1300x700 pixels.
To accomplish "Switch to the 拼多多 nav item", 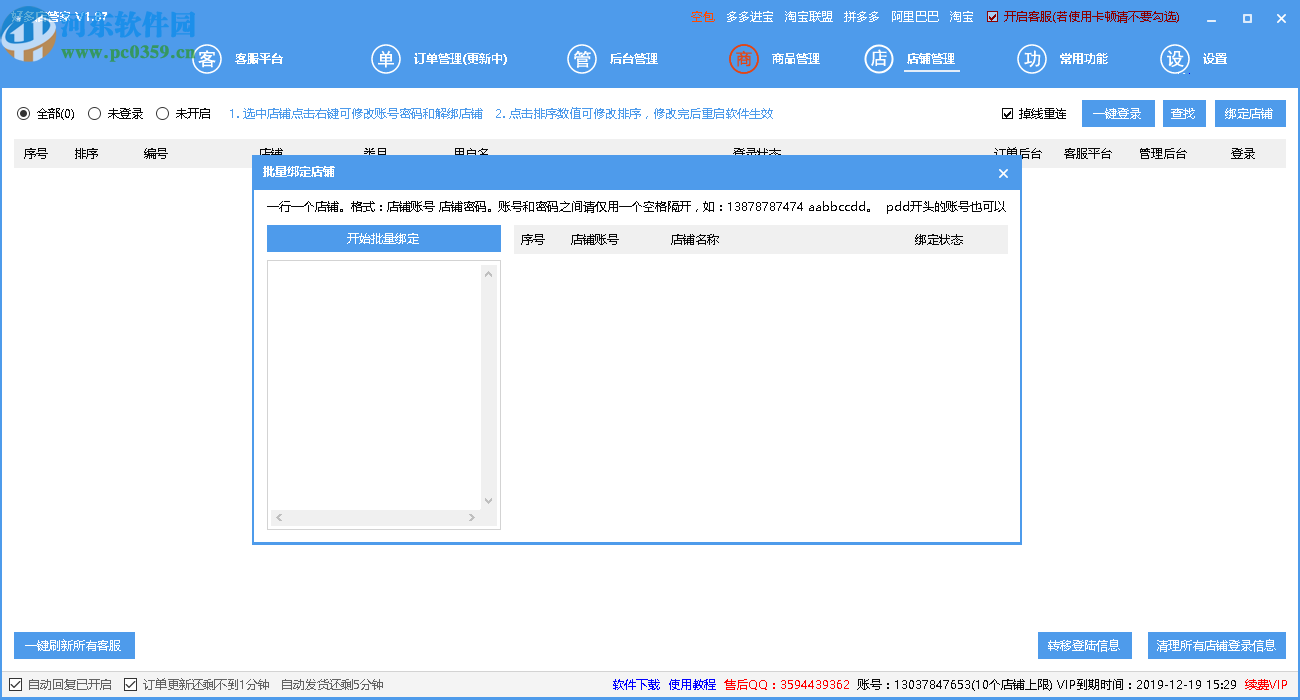I will 861,17.
